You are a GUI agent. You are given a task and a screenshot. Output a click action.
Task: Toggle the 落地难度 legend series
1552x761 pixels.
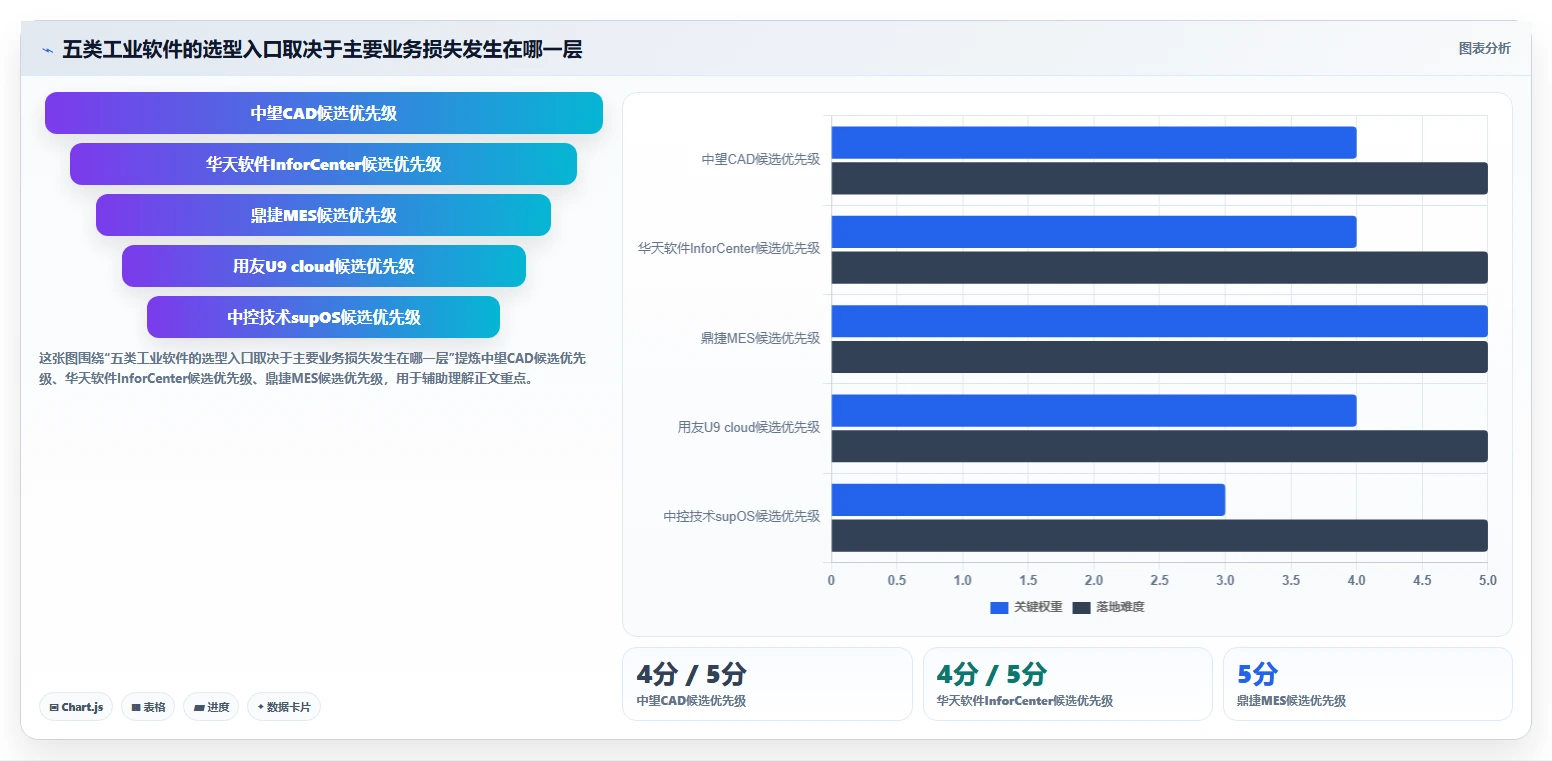(1108, 607)
